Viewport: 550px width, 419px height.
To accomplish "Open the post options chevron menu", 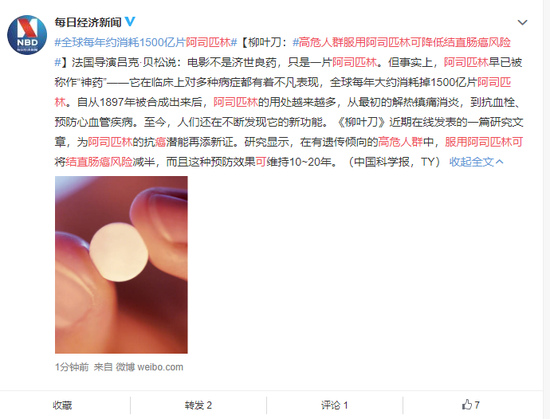I will 522,22.
